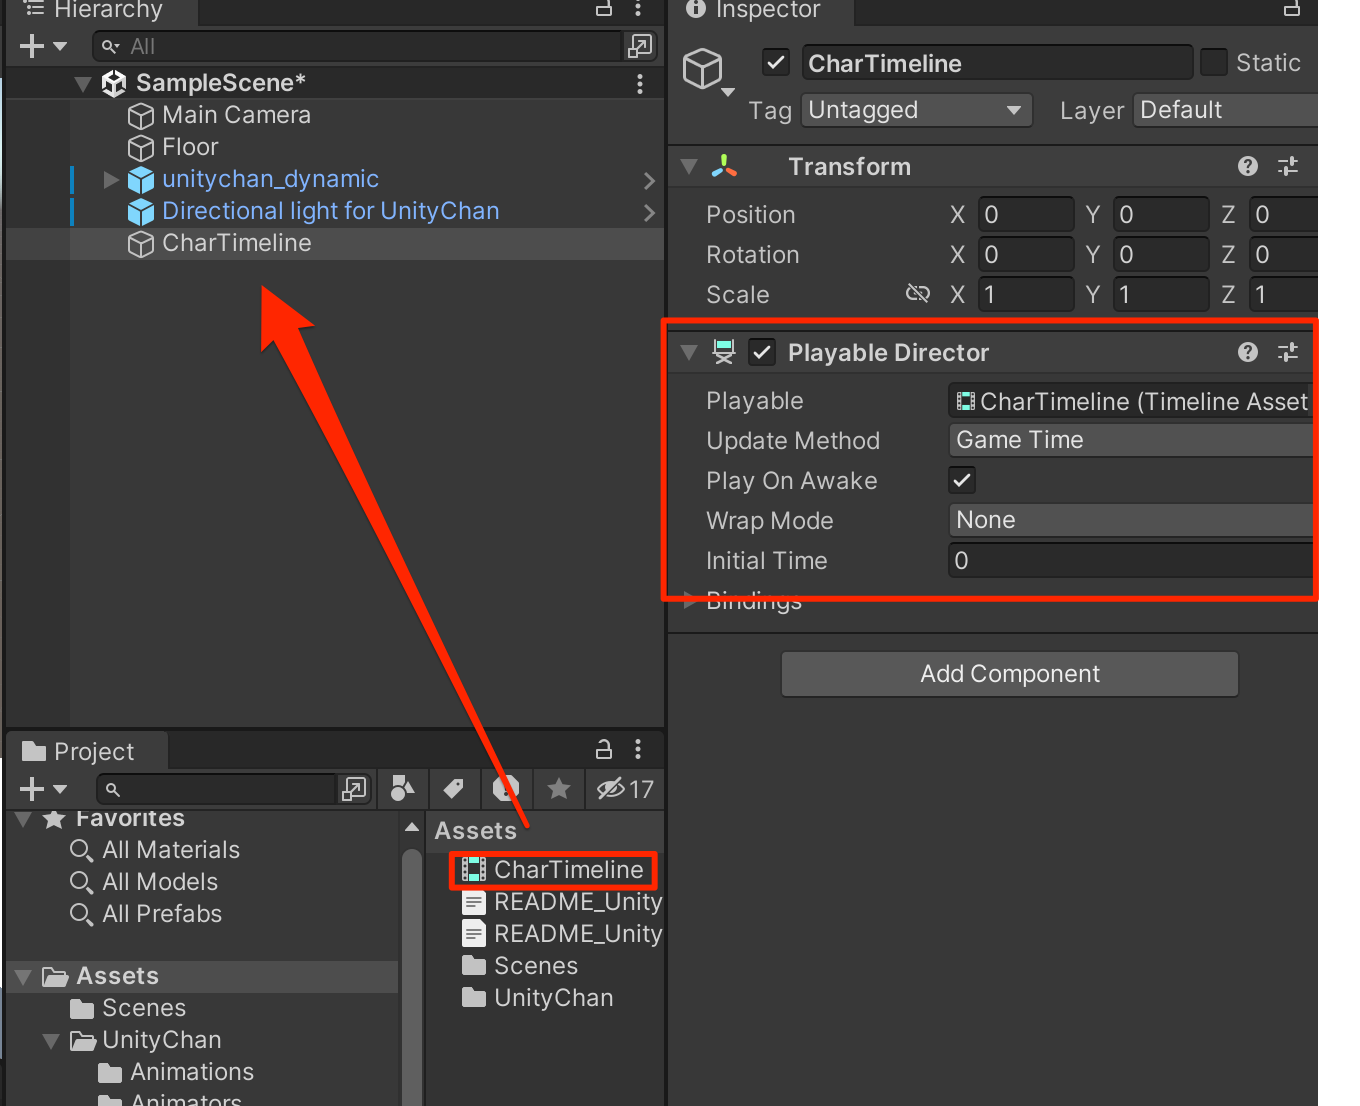Screen dimensions: 1360x1106
Task: Click the lock padlock icon on the Inspector
Action: pyautogui.click(x=1291, y=12)
